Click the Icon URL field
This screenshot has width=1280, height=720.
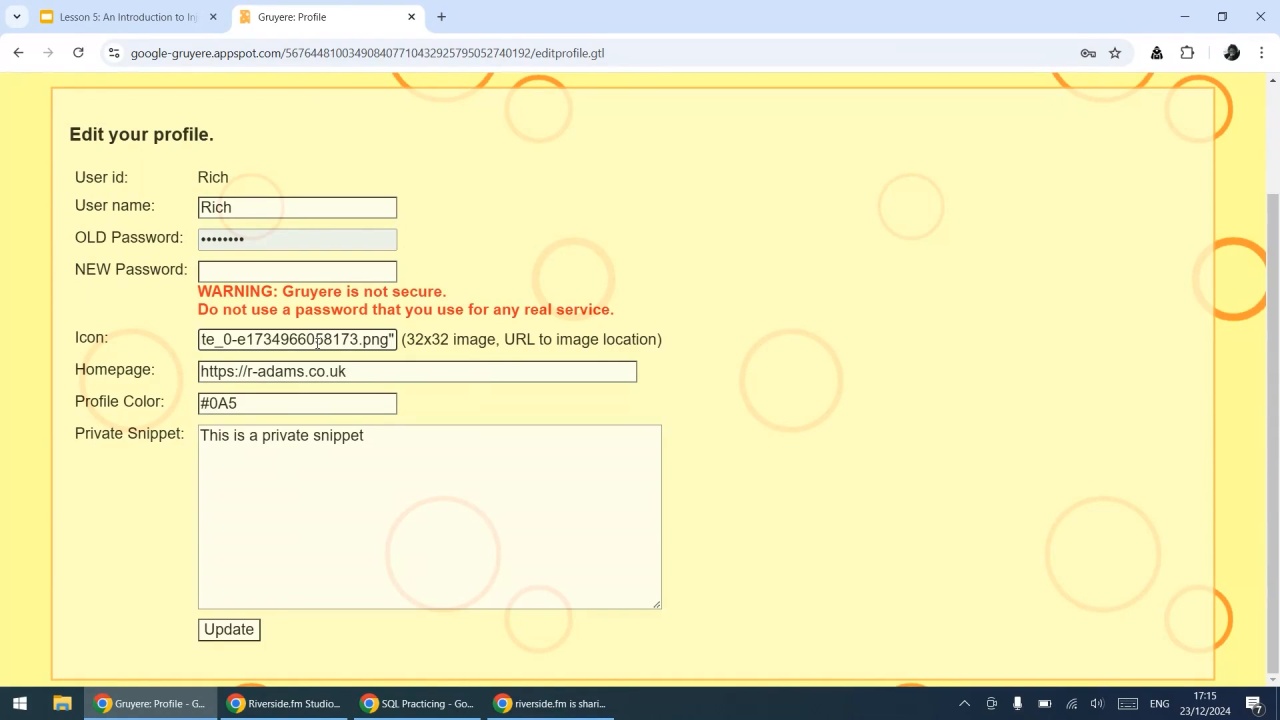(x=297, y=339)
